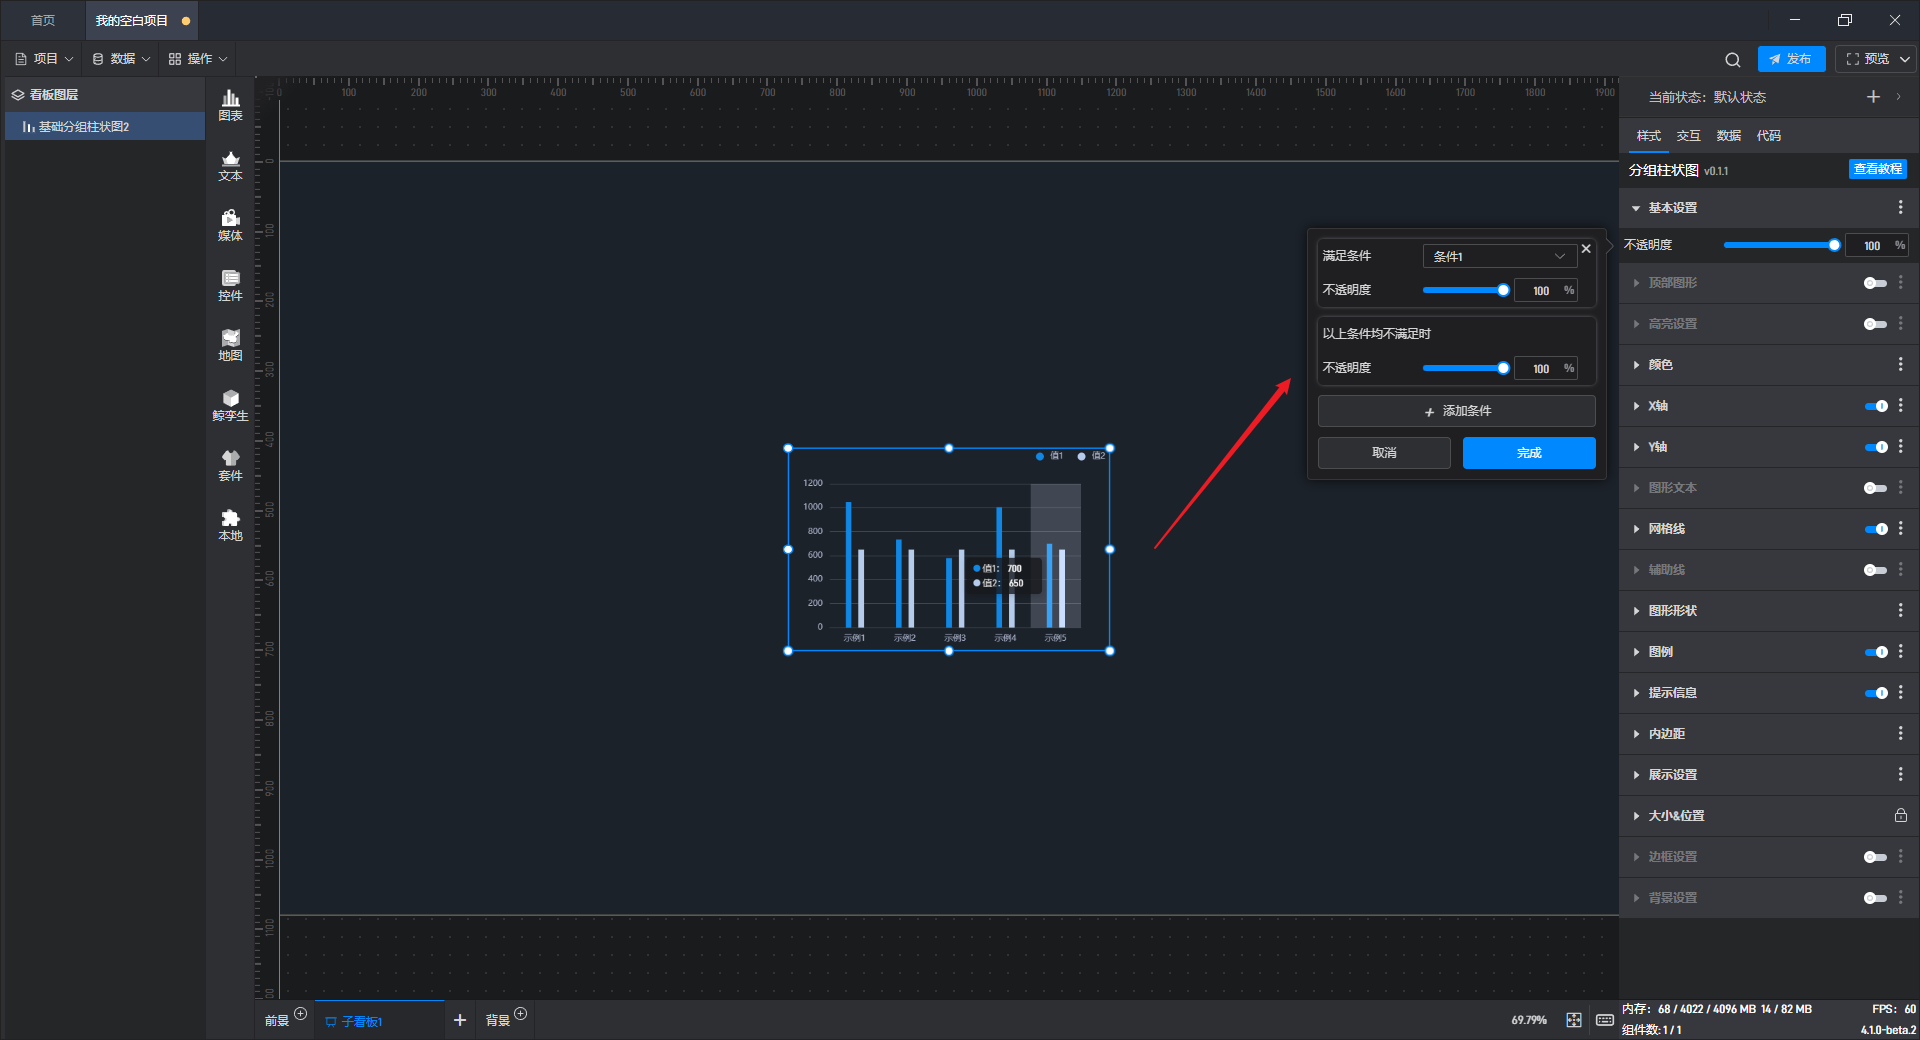Toggle the Y轴 switch
This screenshot has width=1920, height=1040.
(x=1876, y=447)
